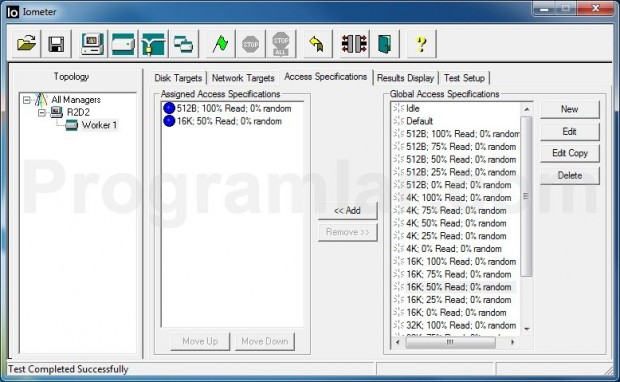Click the global list scroll down arrow

click(x=526, y=329)
